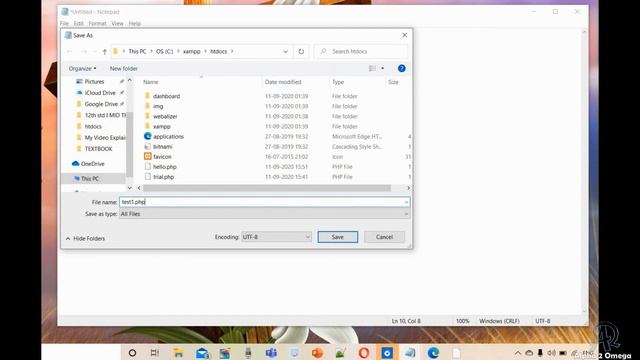Select htdocs in address breadcrumb
Image resolution: width=640 pixels, height=360 pixels.
click(x=218, y=51)
